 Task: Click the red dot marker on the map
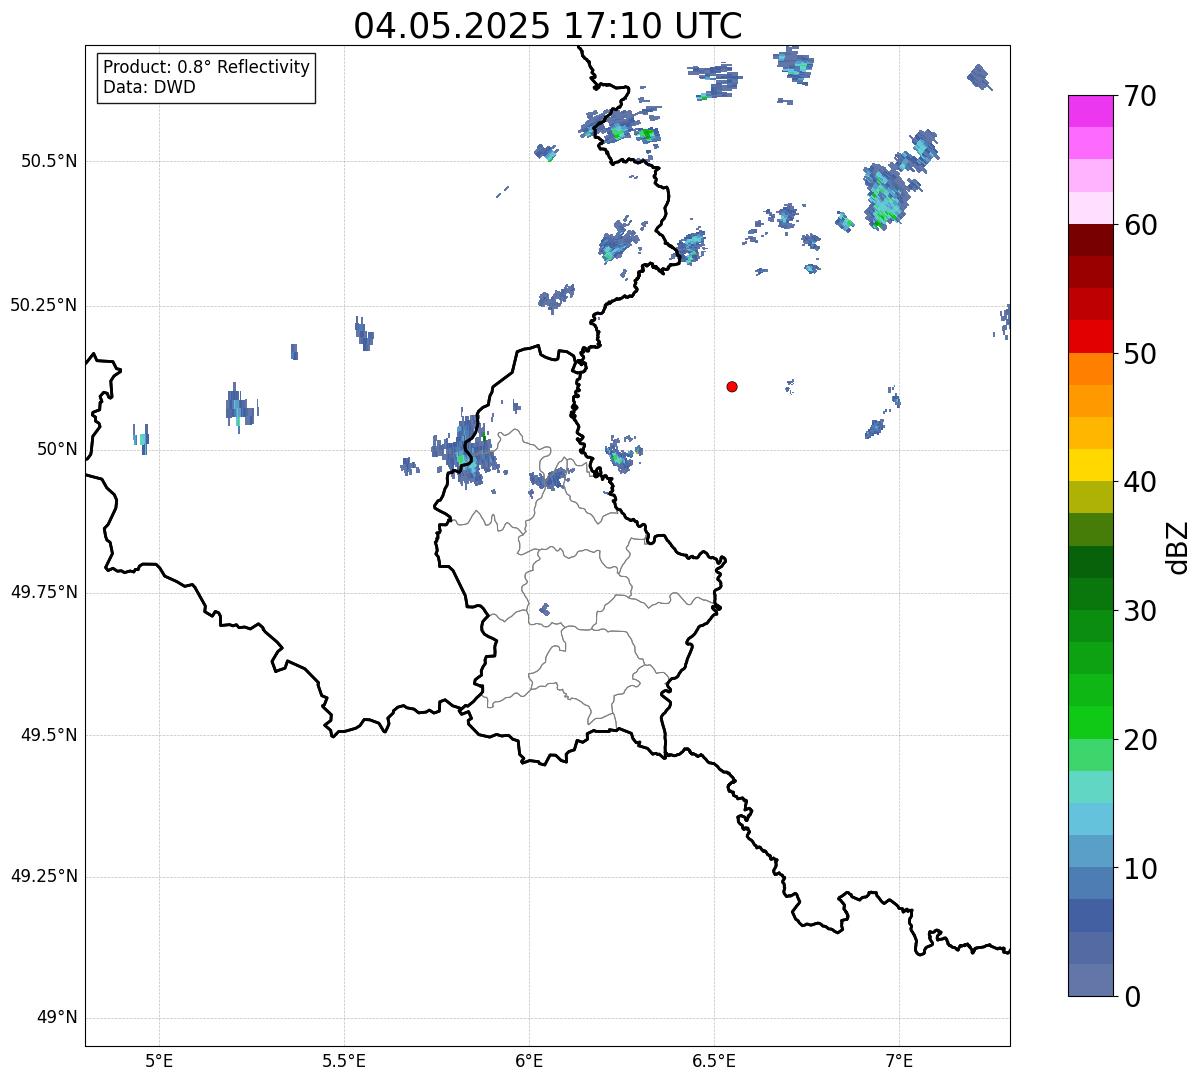[732, 386]
